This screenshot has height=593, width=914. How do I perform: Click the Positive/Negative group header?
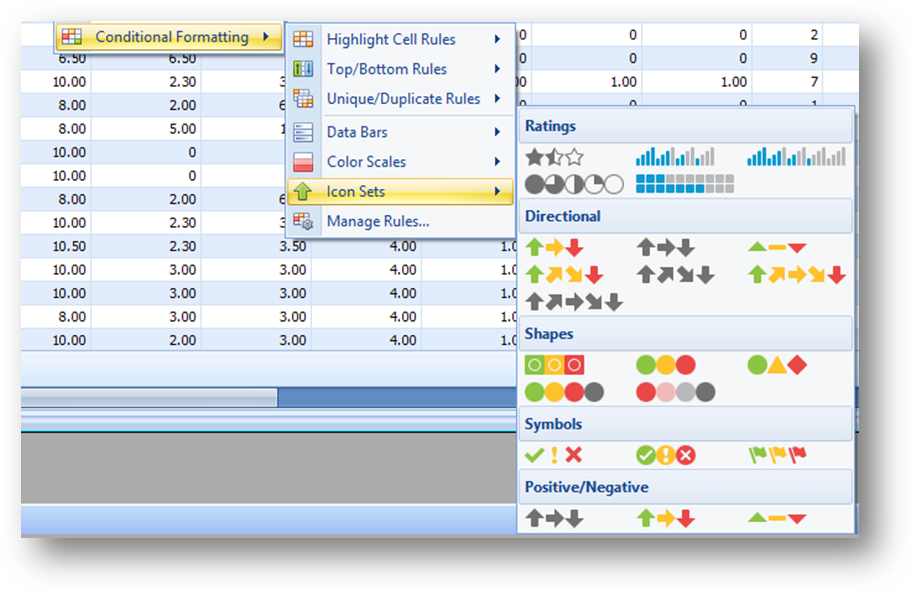tap(686, 487)
